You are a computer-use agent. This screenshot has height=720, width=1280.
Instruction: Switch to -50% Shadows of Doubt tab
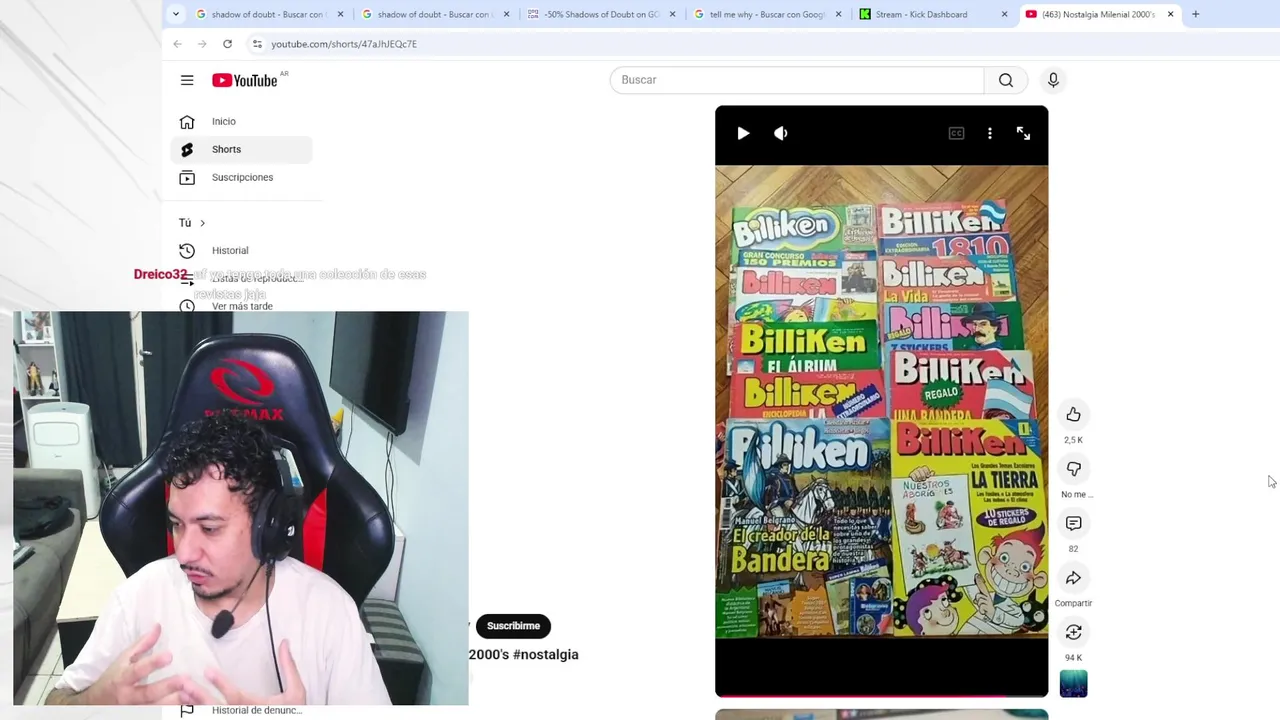pos(599,14)
